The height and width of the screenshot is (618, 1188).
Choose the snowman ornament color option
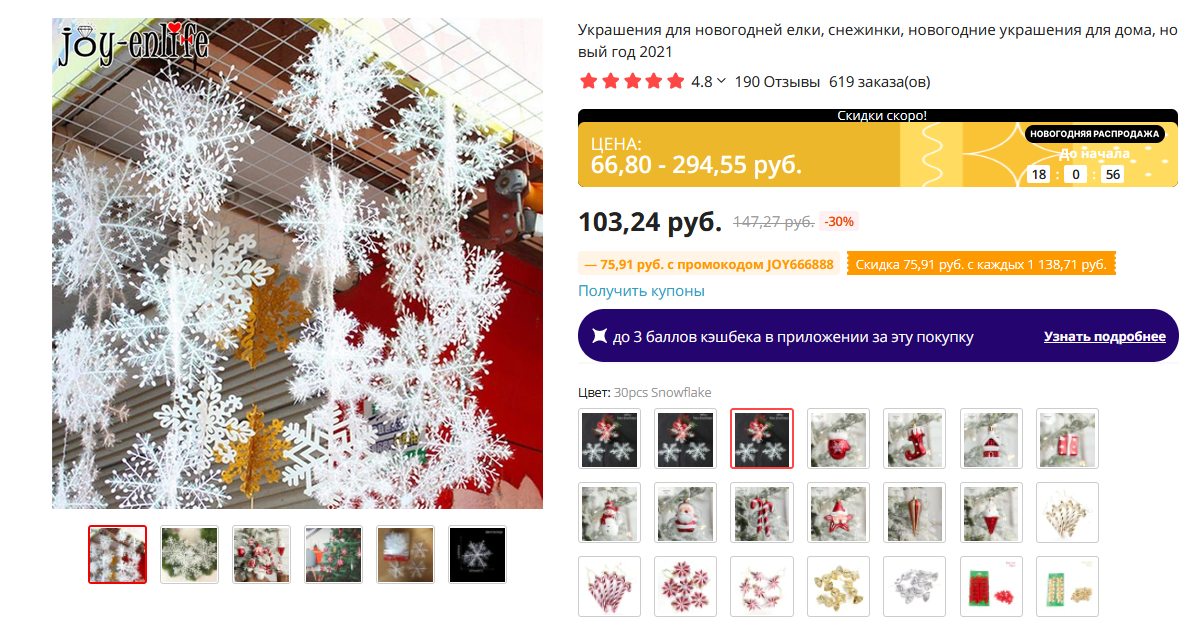click(609, 513)
